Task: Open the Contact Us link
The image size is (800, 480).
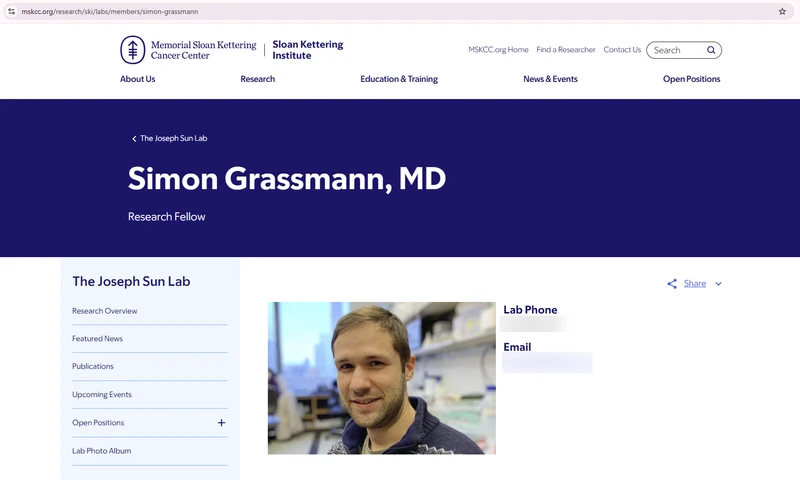Action: (x=622, y=49)
